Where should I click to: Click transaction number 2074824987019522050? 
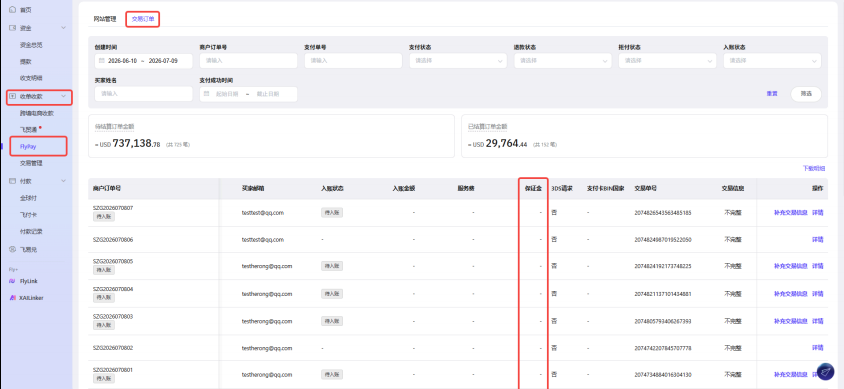[x=663, y=239]
